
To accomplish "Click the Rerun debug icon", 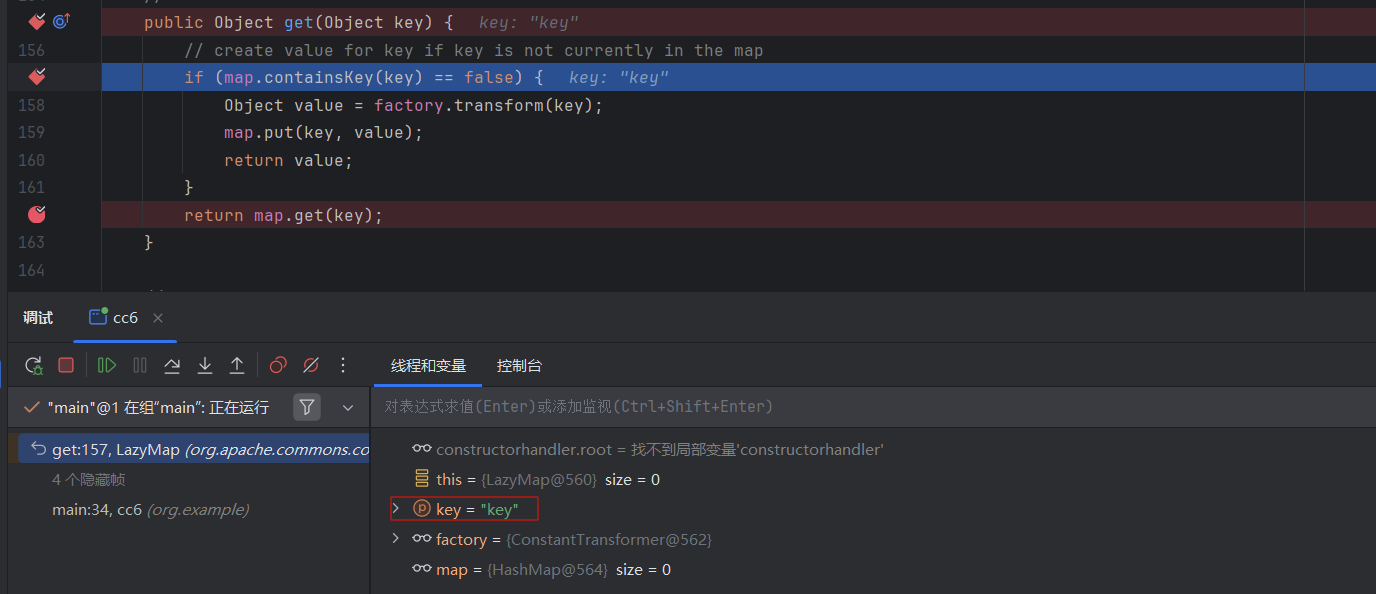I will coord(34,366).
